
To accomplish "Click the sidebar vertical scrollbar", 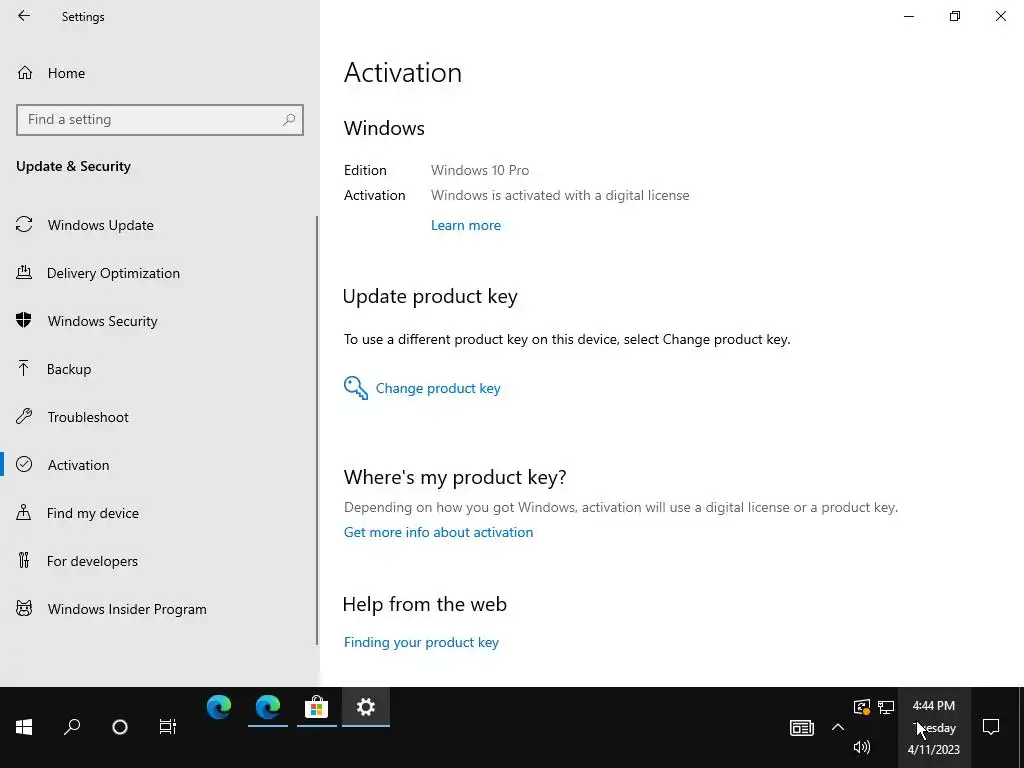I will click(x=317, y=431).
